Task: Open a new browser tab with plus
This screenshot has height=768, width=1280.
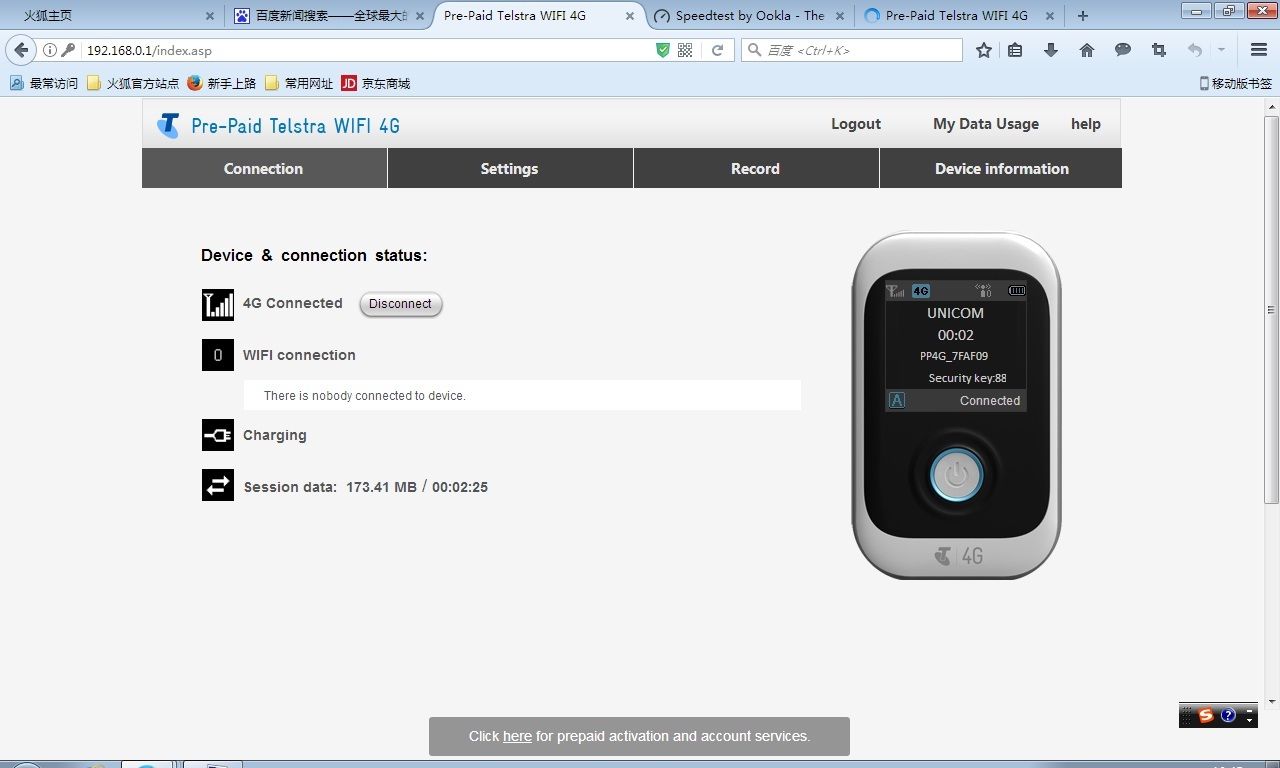Action: (x=1082, y=16)
